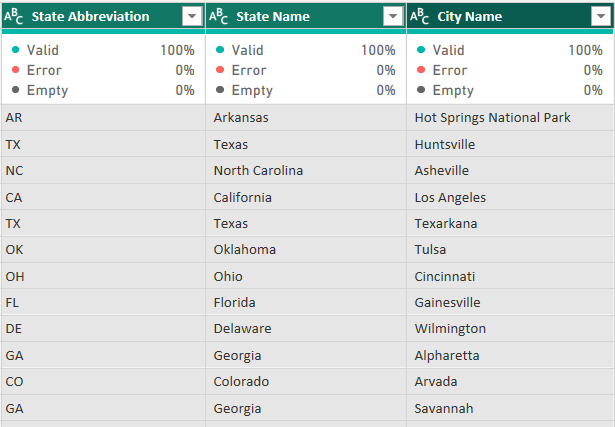Open the State Abbreviation column filter dropdown
The image size is (615, 427).
tap(192, 16)
